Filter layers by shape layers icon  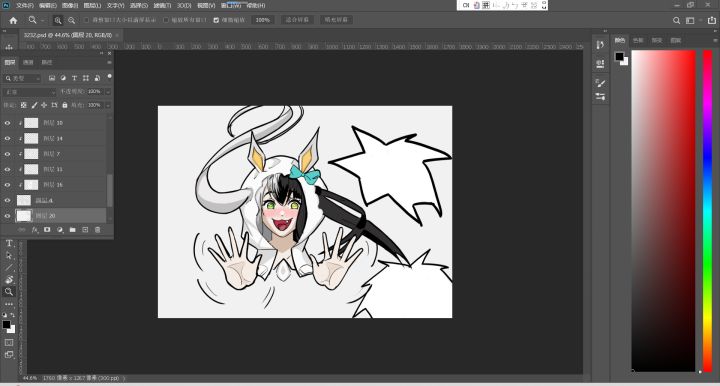(86, 78)
